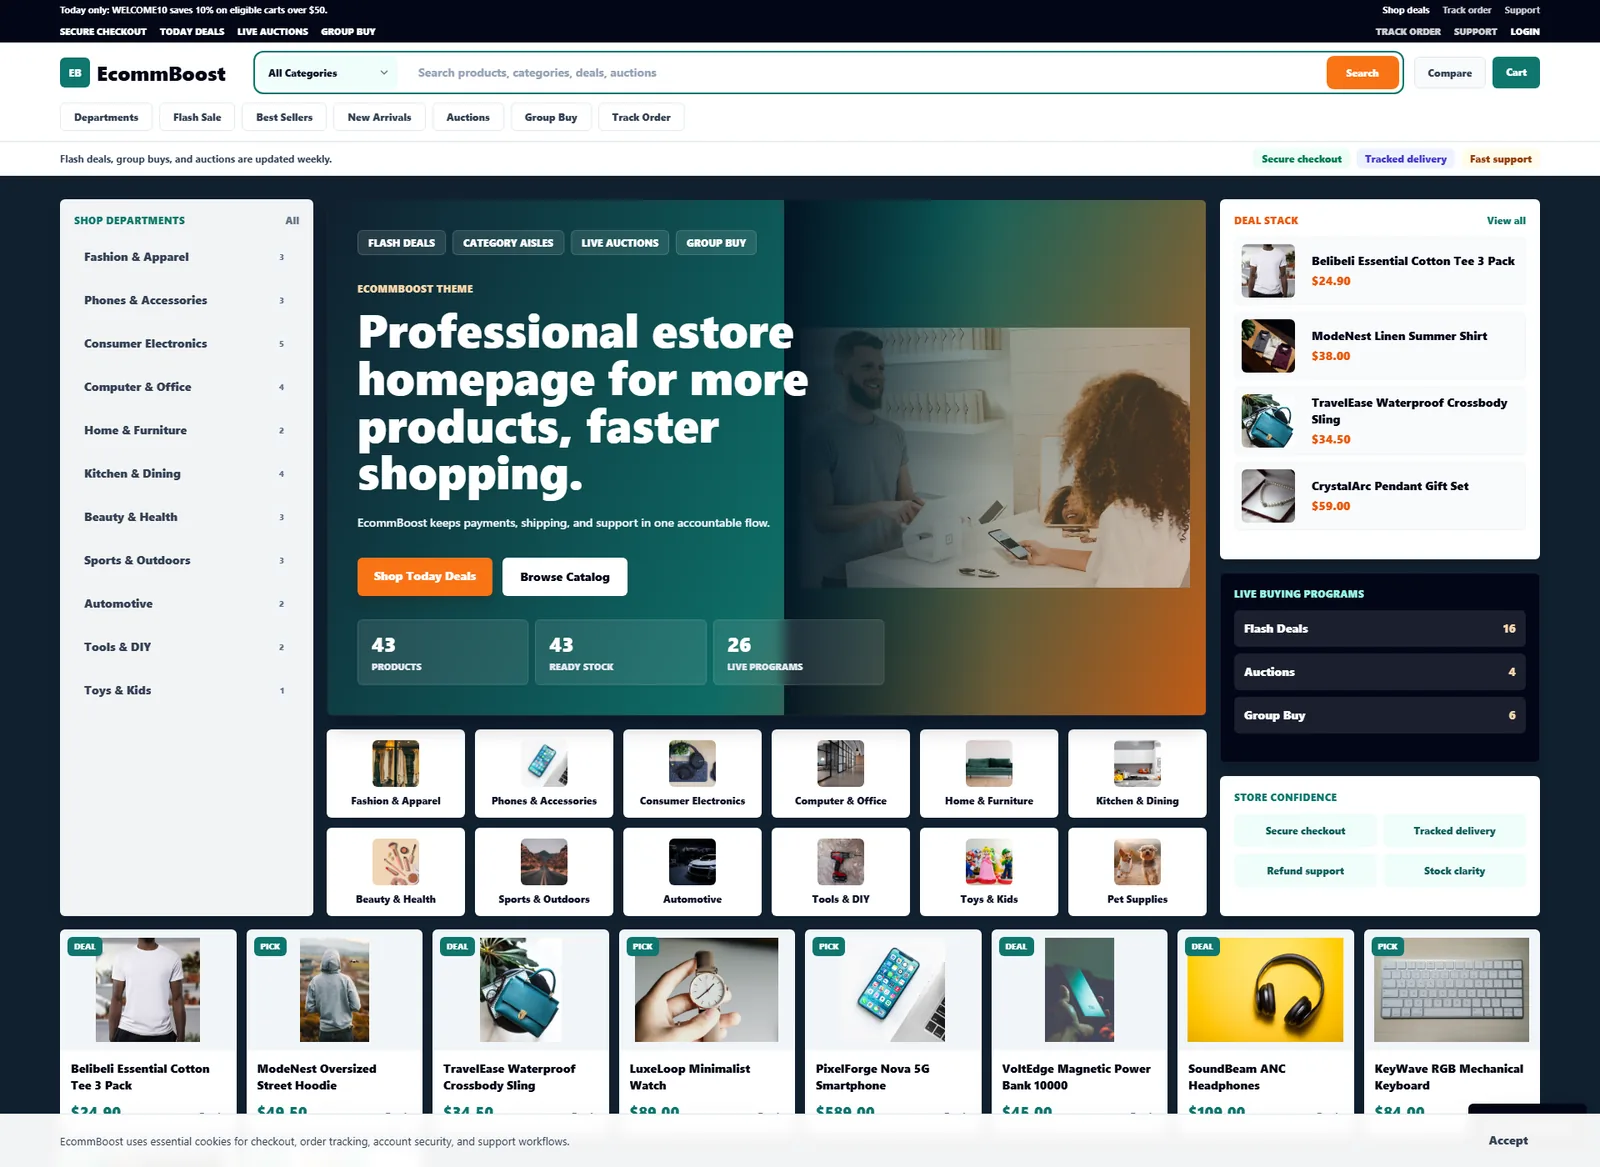Click LOGIN in top bar
This screenshot has width=1600, height=1167.
[x=1525, y=32]
